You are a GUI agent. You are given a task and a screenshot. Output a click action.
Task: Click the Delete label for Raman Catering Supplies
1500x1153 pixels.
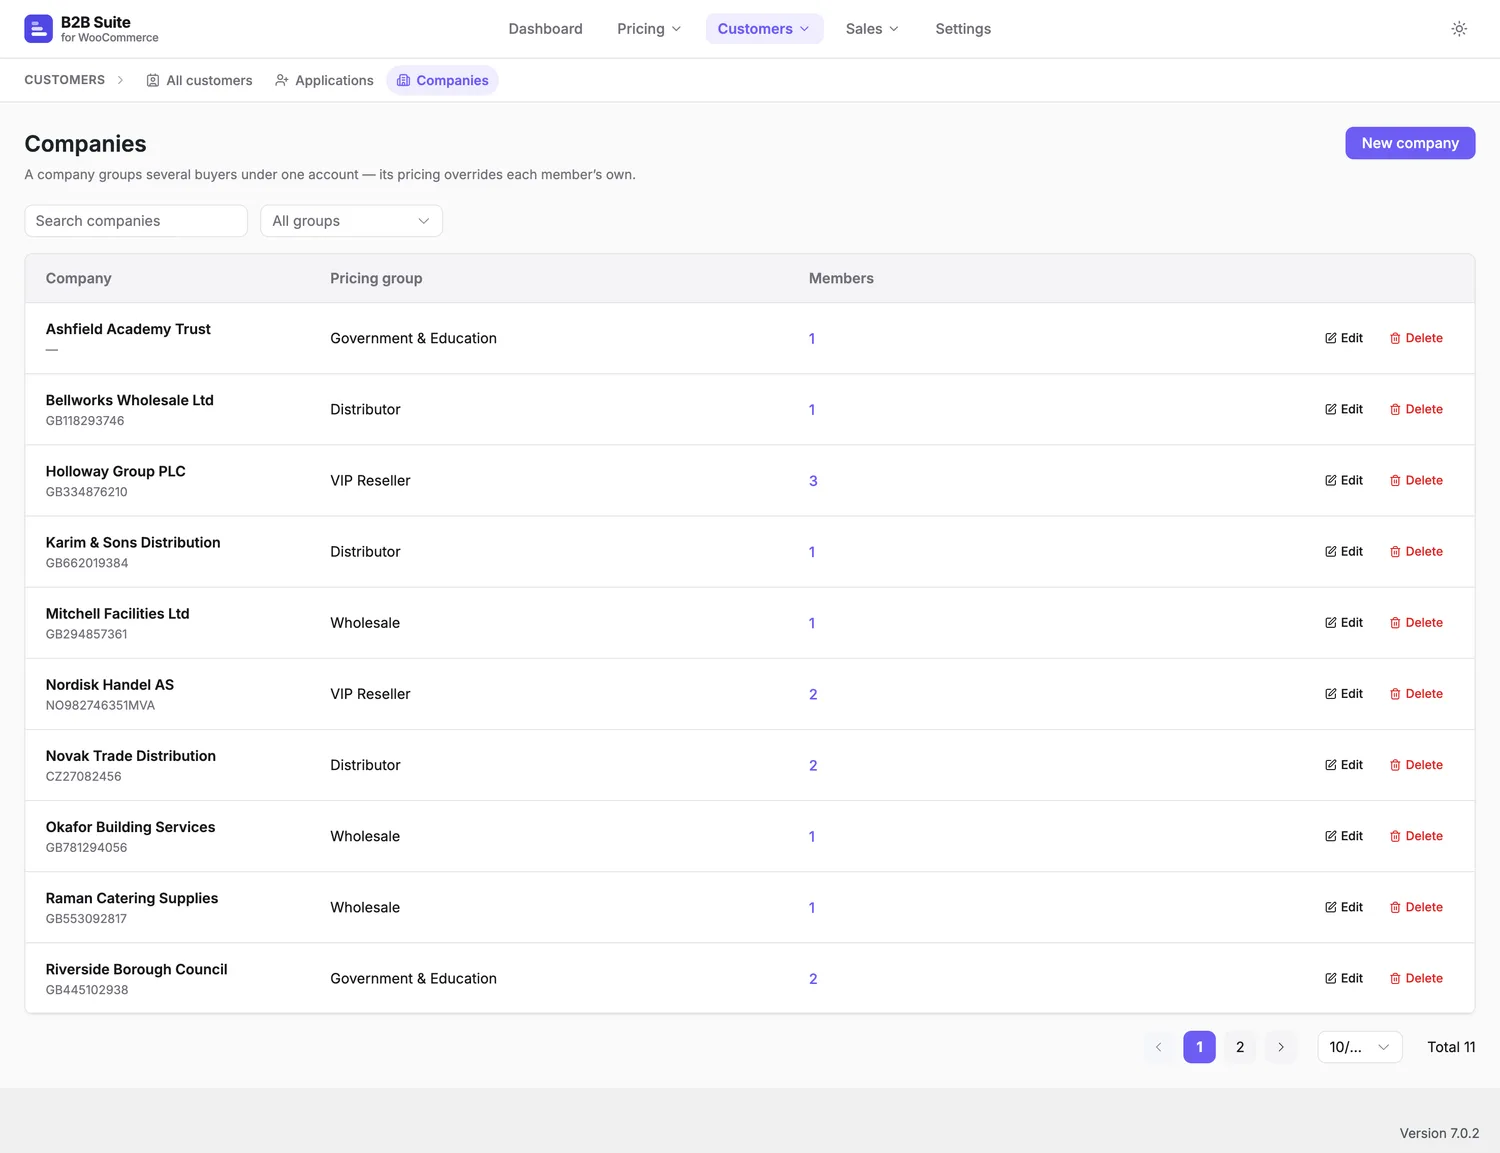(x=1424, y=907)
